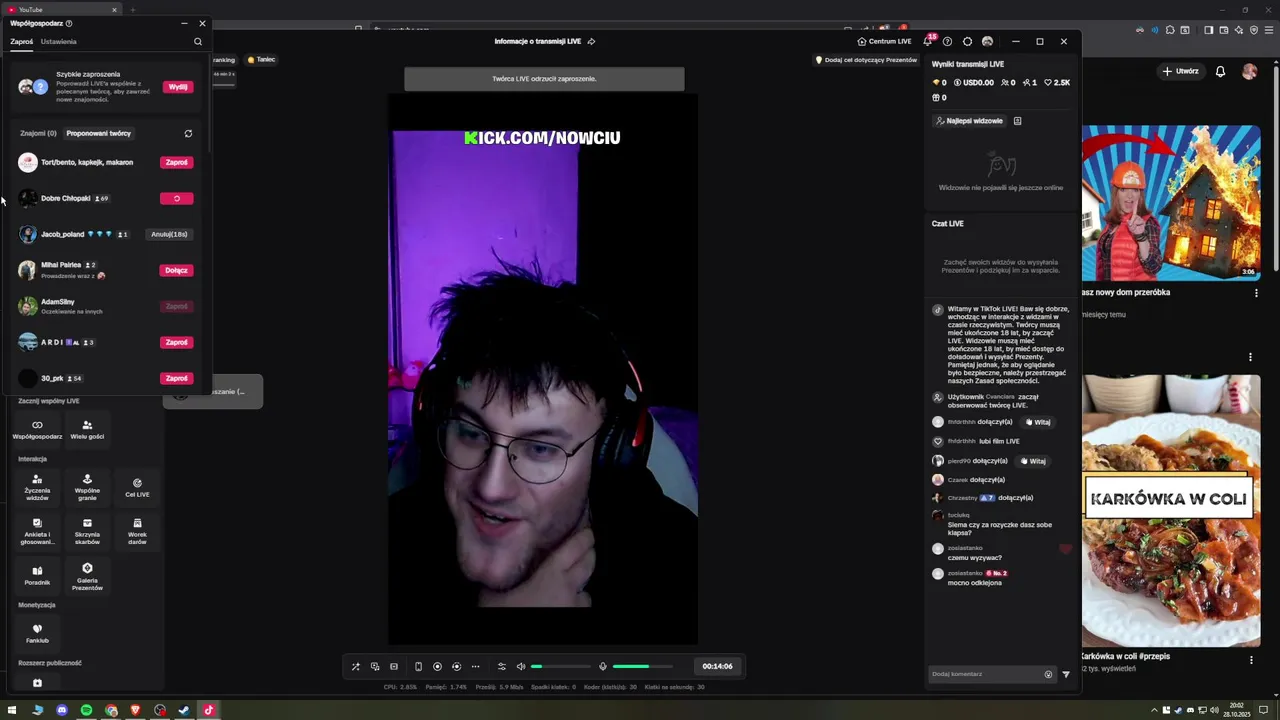Cancel invite to Jacob_poland
Screen dimensions: 1280x720
(x=169, y=234)
